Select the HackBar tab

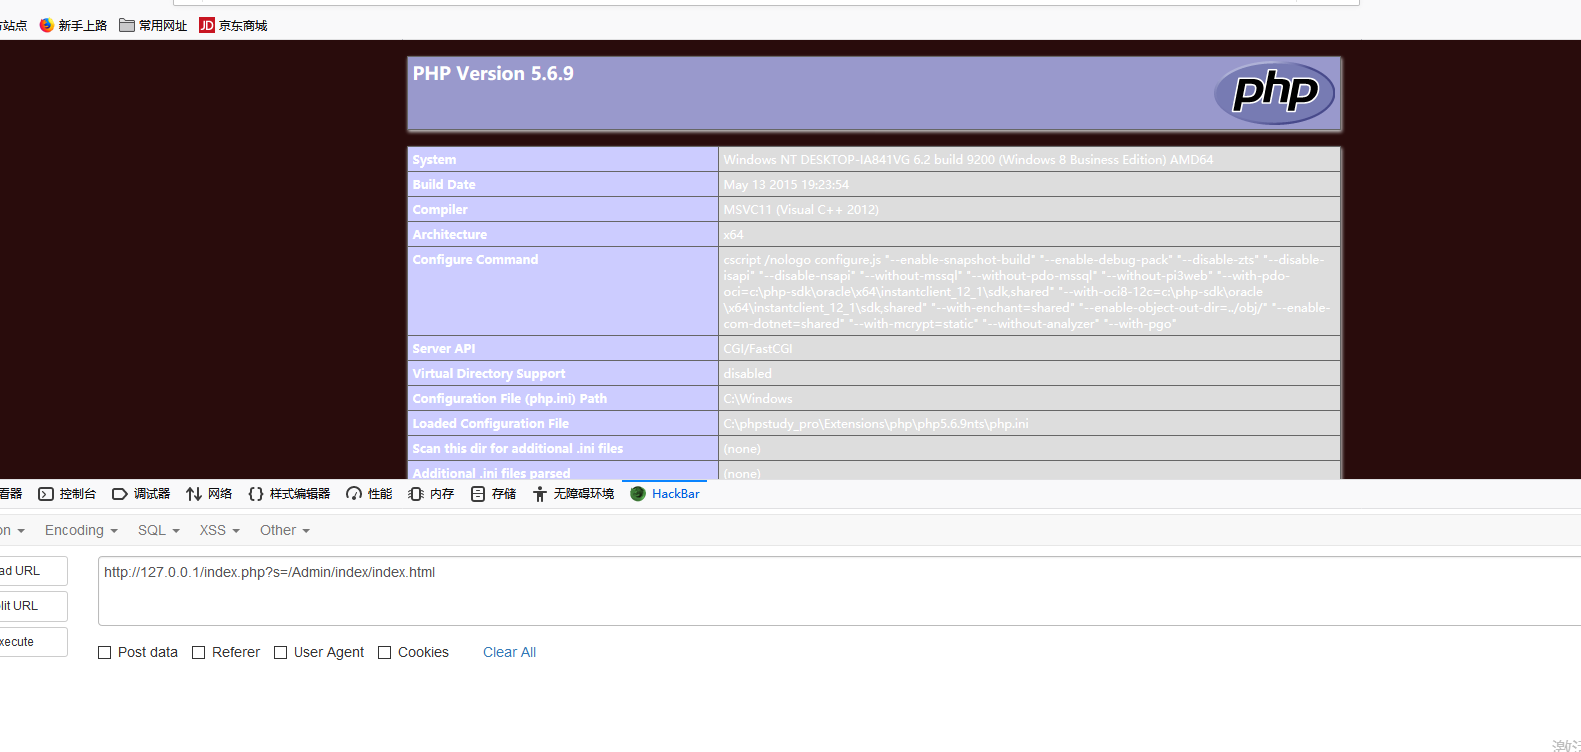pos(665,494)
